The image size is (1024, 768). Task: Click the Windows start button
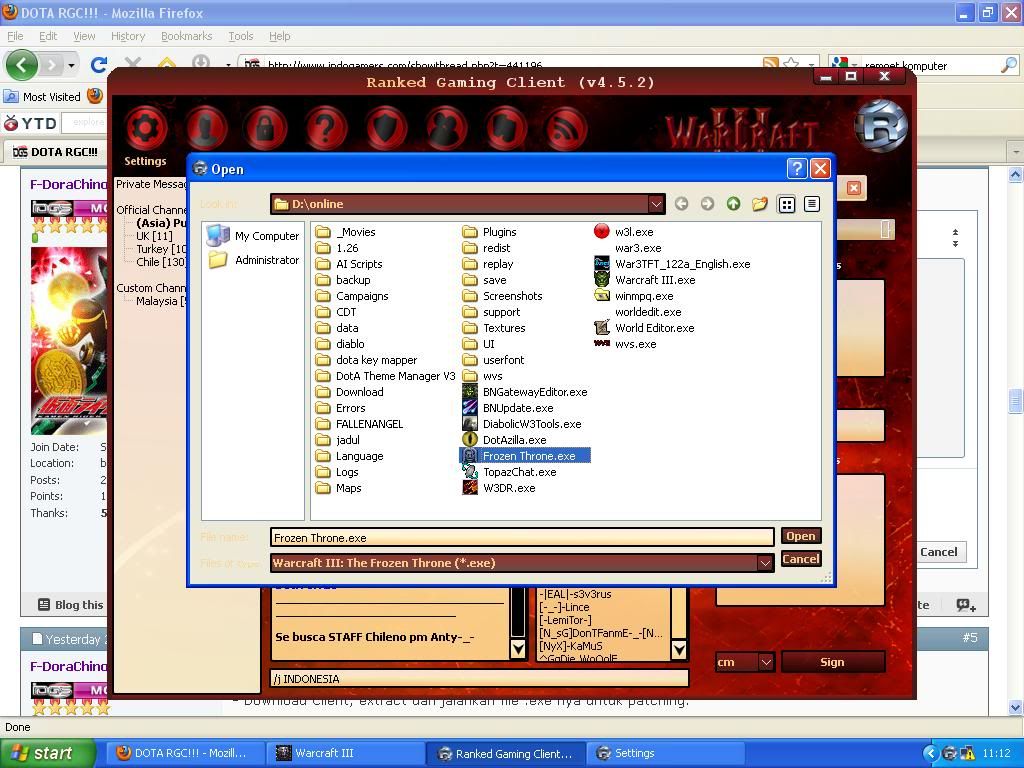(x=48, y=754)
